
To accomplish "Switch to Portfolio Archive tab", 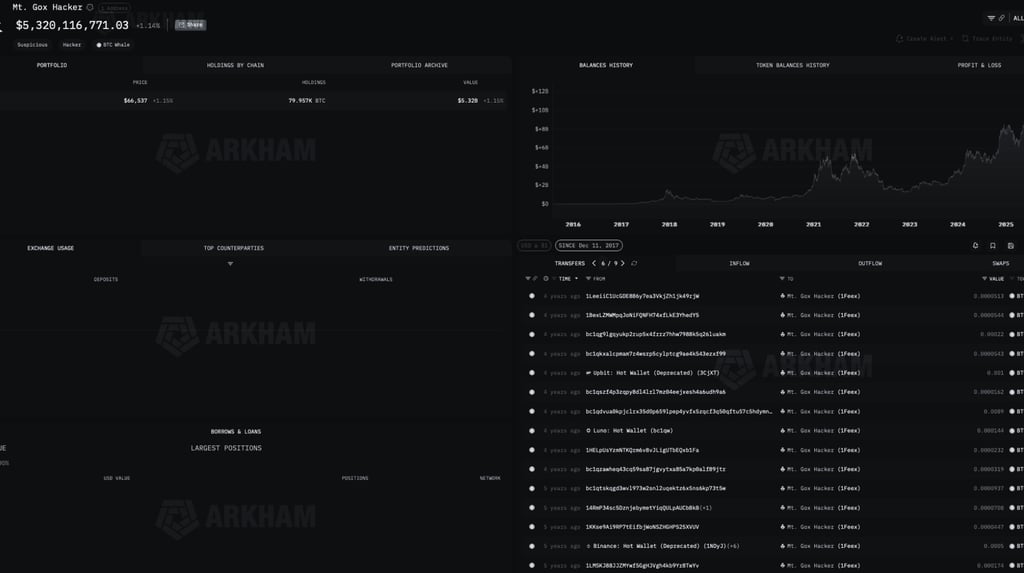I will coord(419,65).
